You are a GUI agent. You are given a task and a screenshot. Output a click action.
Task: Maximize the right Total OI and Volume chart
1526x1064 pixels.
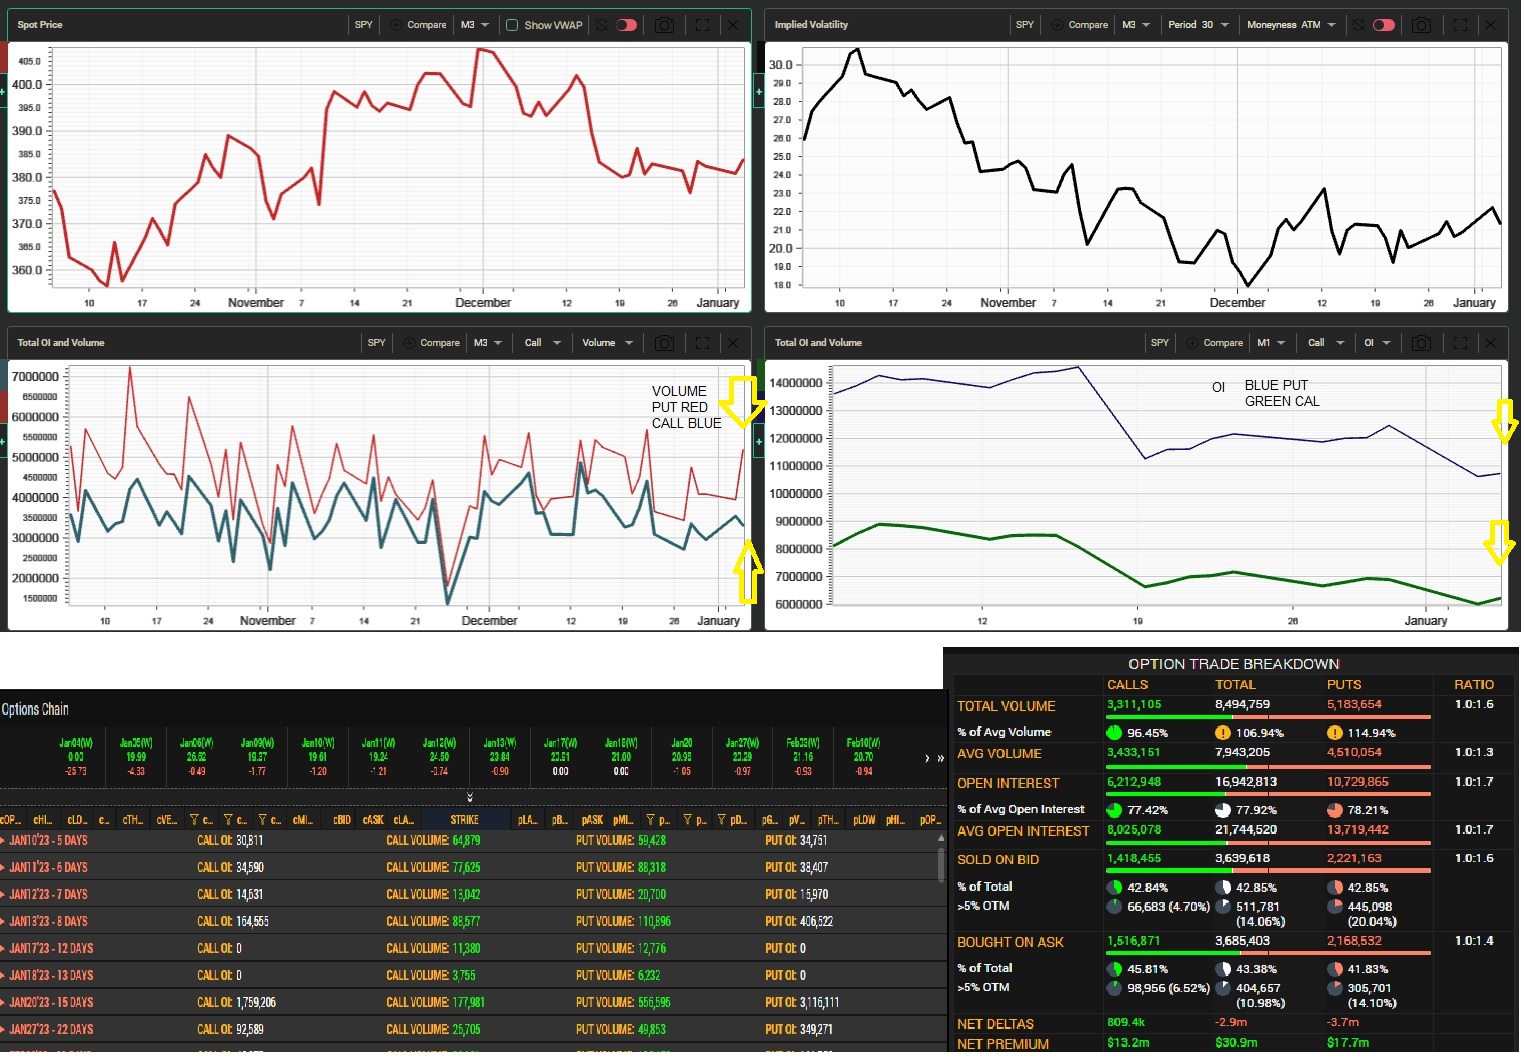tap(1460, 343)
